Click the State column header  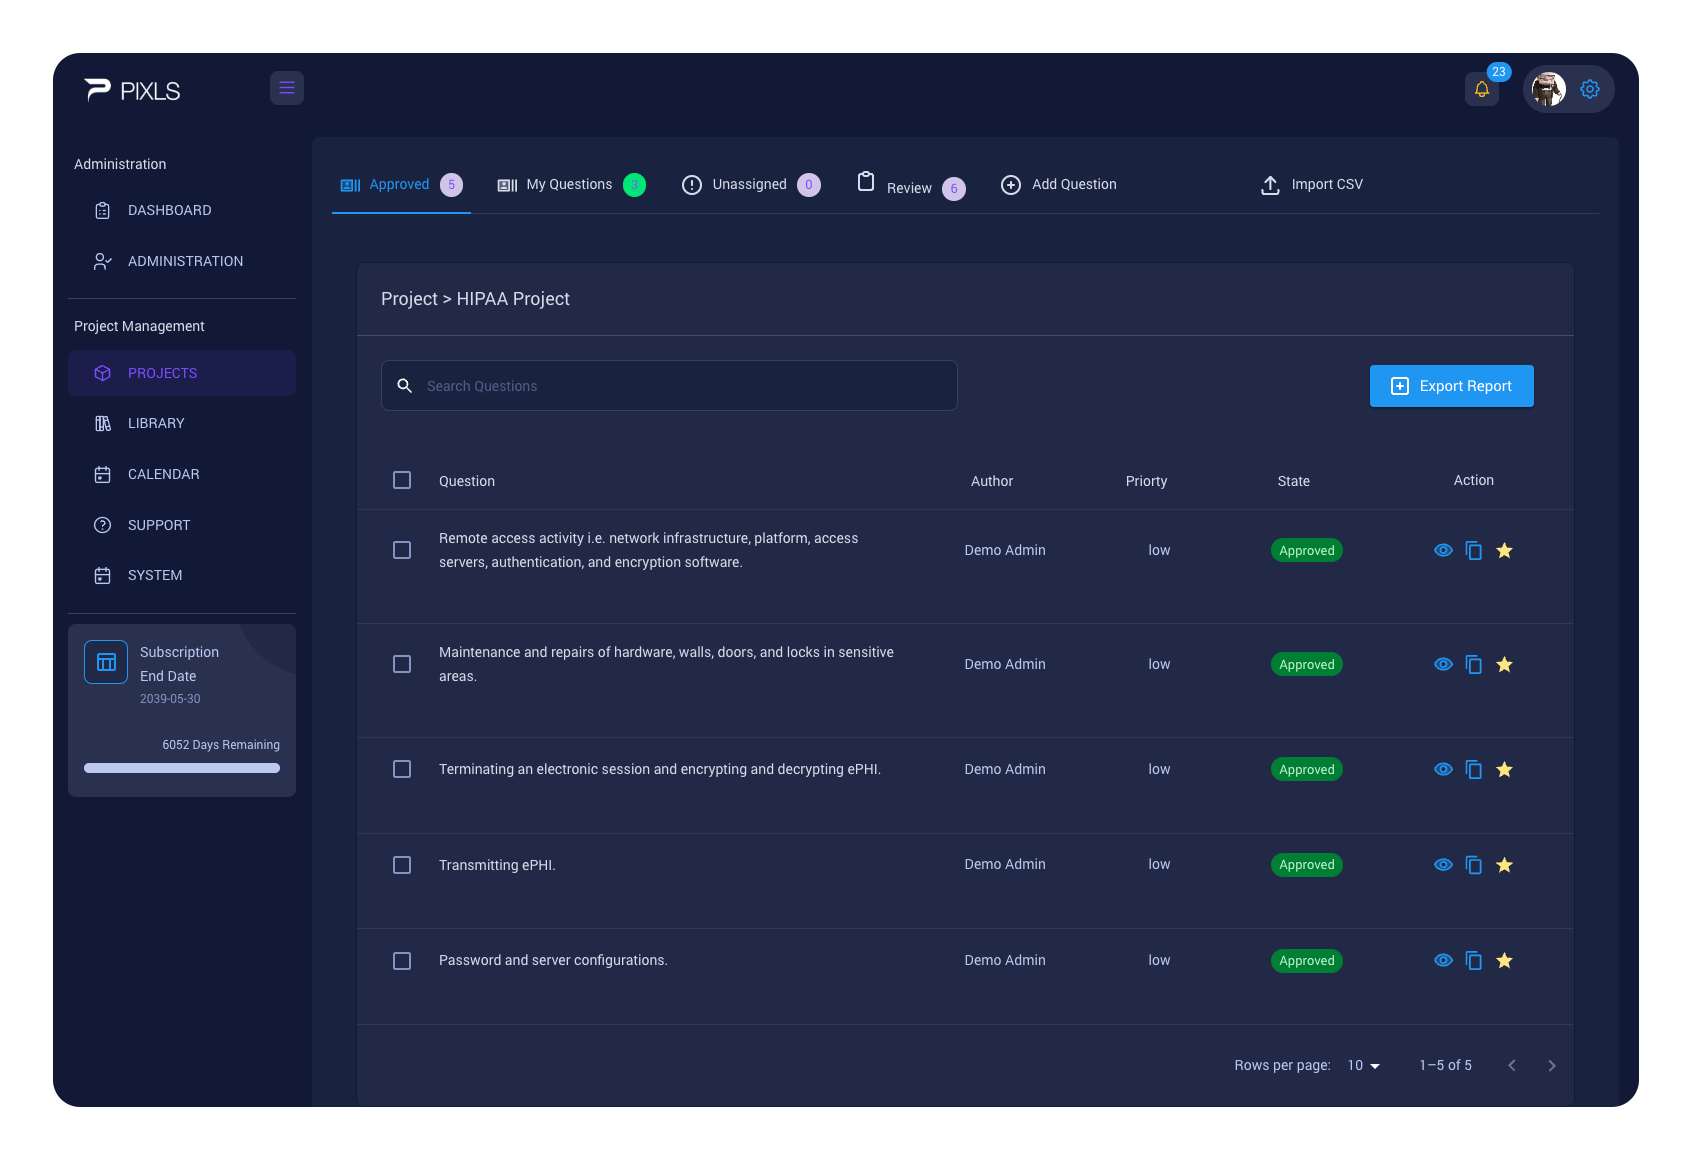pyautogui.click(x=1293, y=481)
